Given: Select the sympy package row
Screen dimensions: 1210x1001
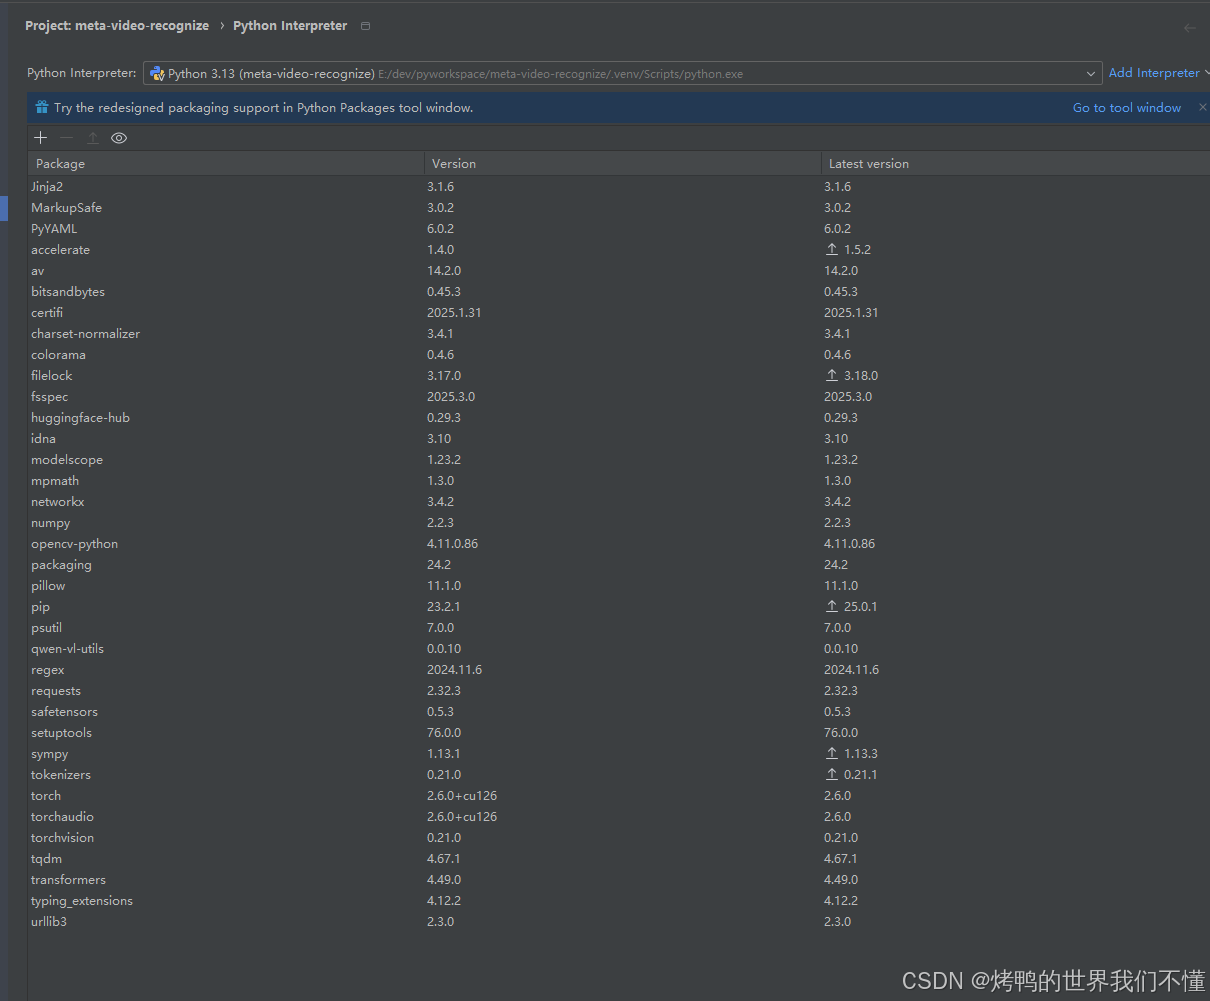Looking at the screenshot, I should 619,754.
